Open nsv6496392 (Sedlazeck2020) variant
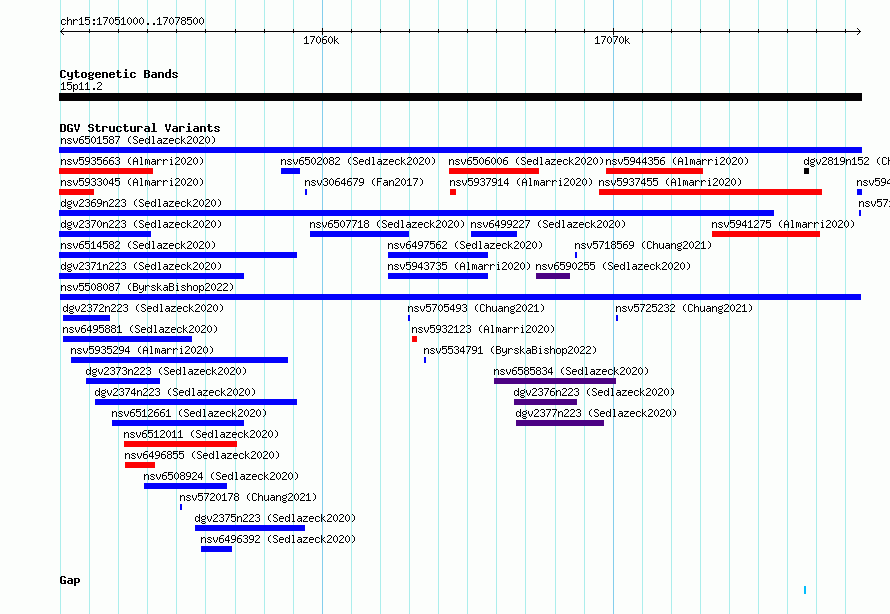Image resolution: width=890 pixels, height=614 pixels. (278, 539)
